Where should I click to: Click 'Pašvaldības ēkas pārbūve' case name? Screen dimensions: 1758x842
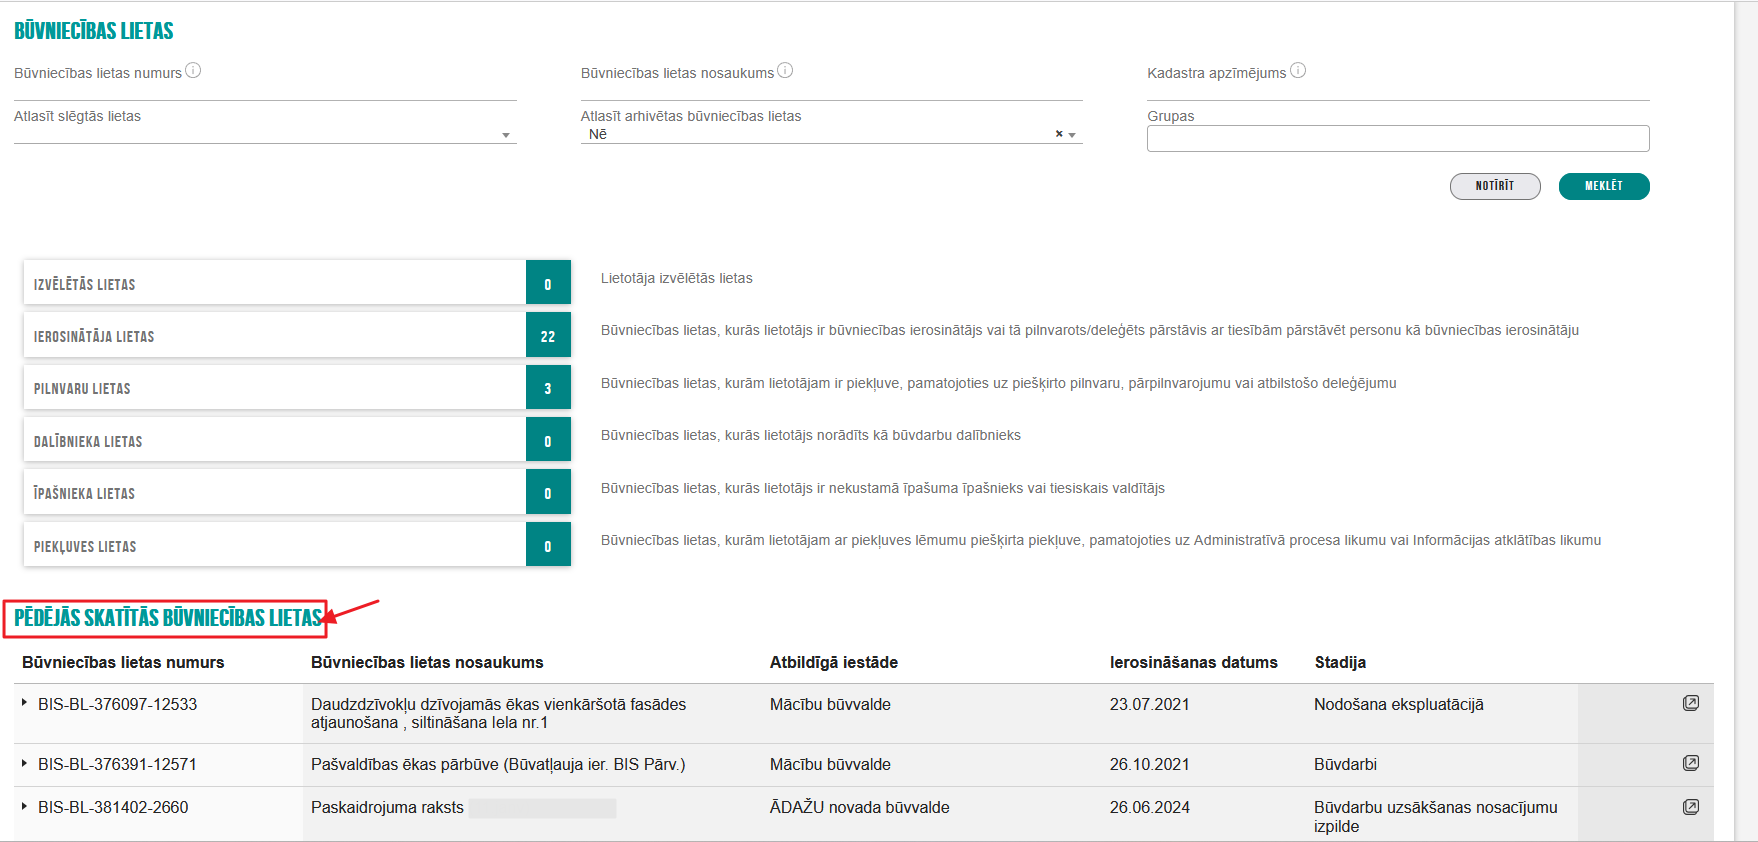pos(498,764)
